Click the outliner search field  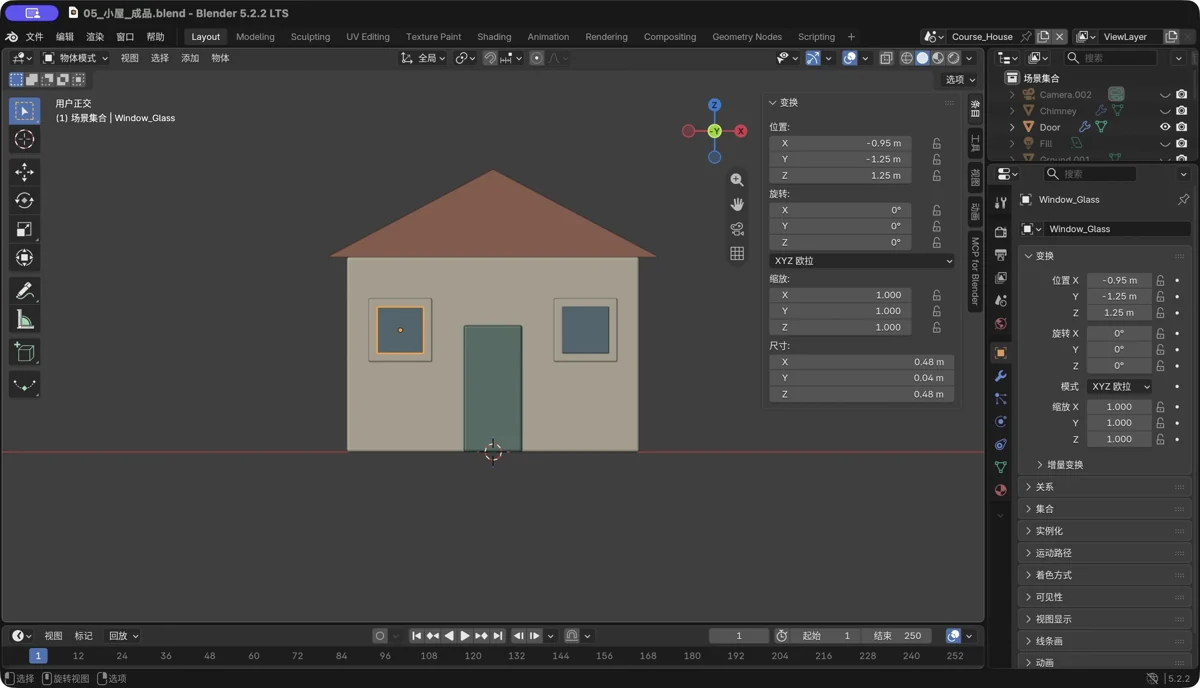[1113, 58]
